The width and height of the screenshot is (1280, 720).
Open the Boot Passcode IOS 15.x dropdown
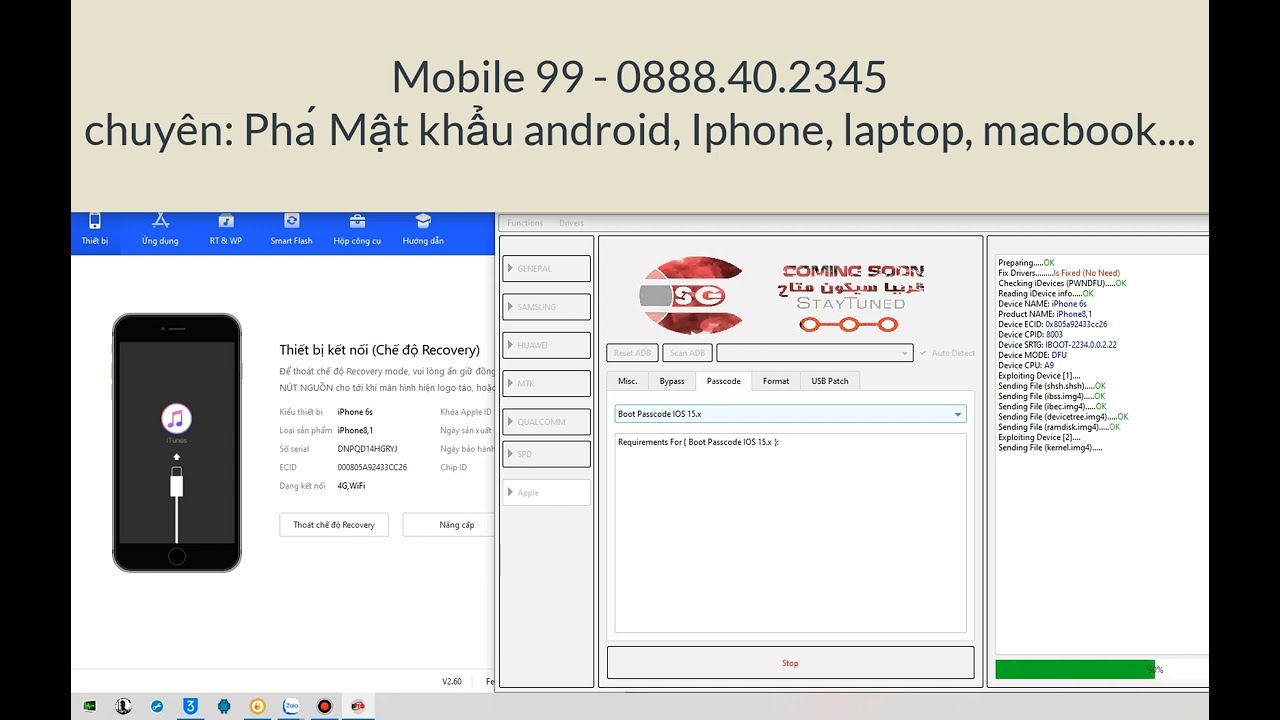[x=790, y=414]
